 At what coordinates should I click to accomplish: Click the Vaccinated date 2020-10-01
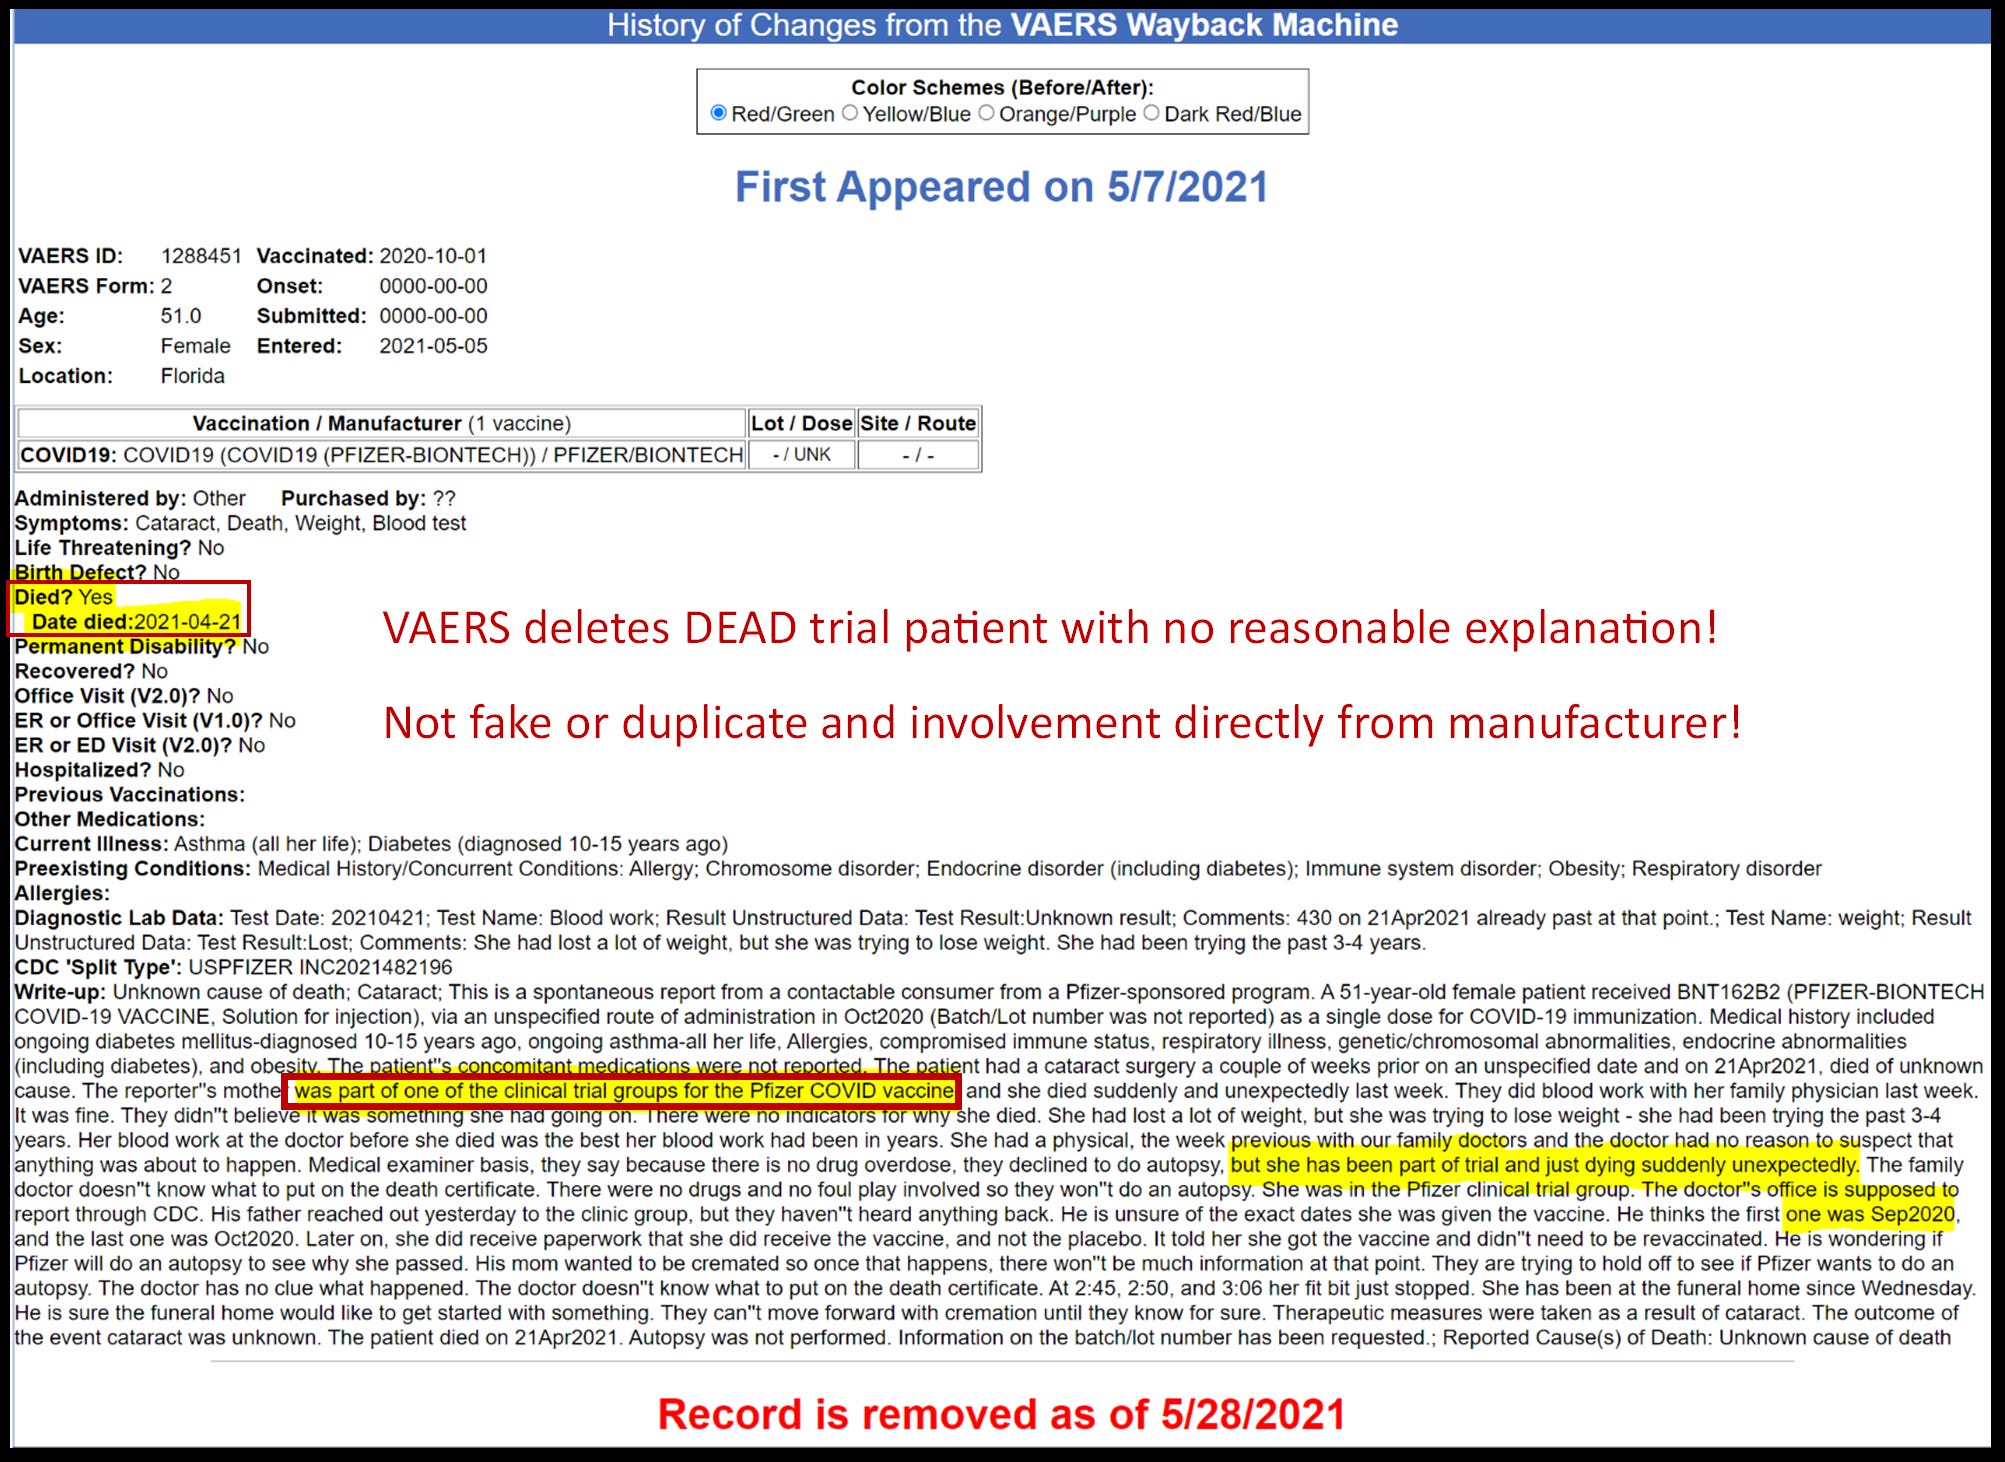pos(433,256)
